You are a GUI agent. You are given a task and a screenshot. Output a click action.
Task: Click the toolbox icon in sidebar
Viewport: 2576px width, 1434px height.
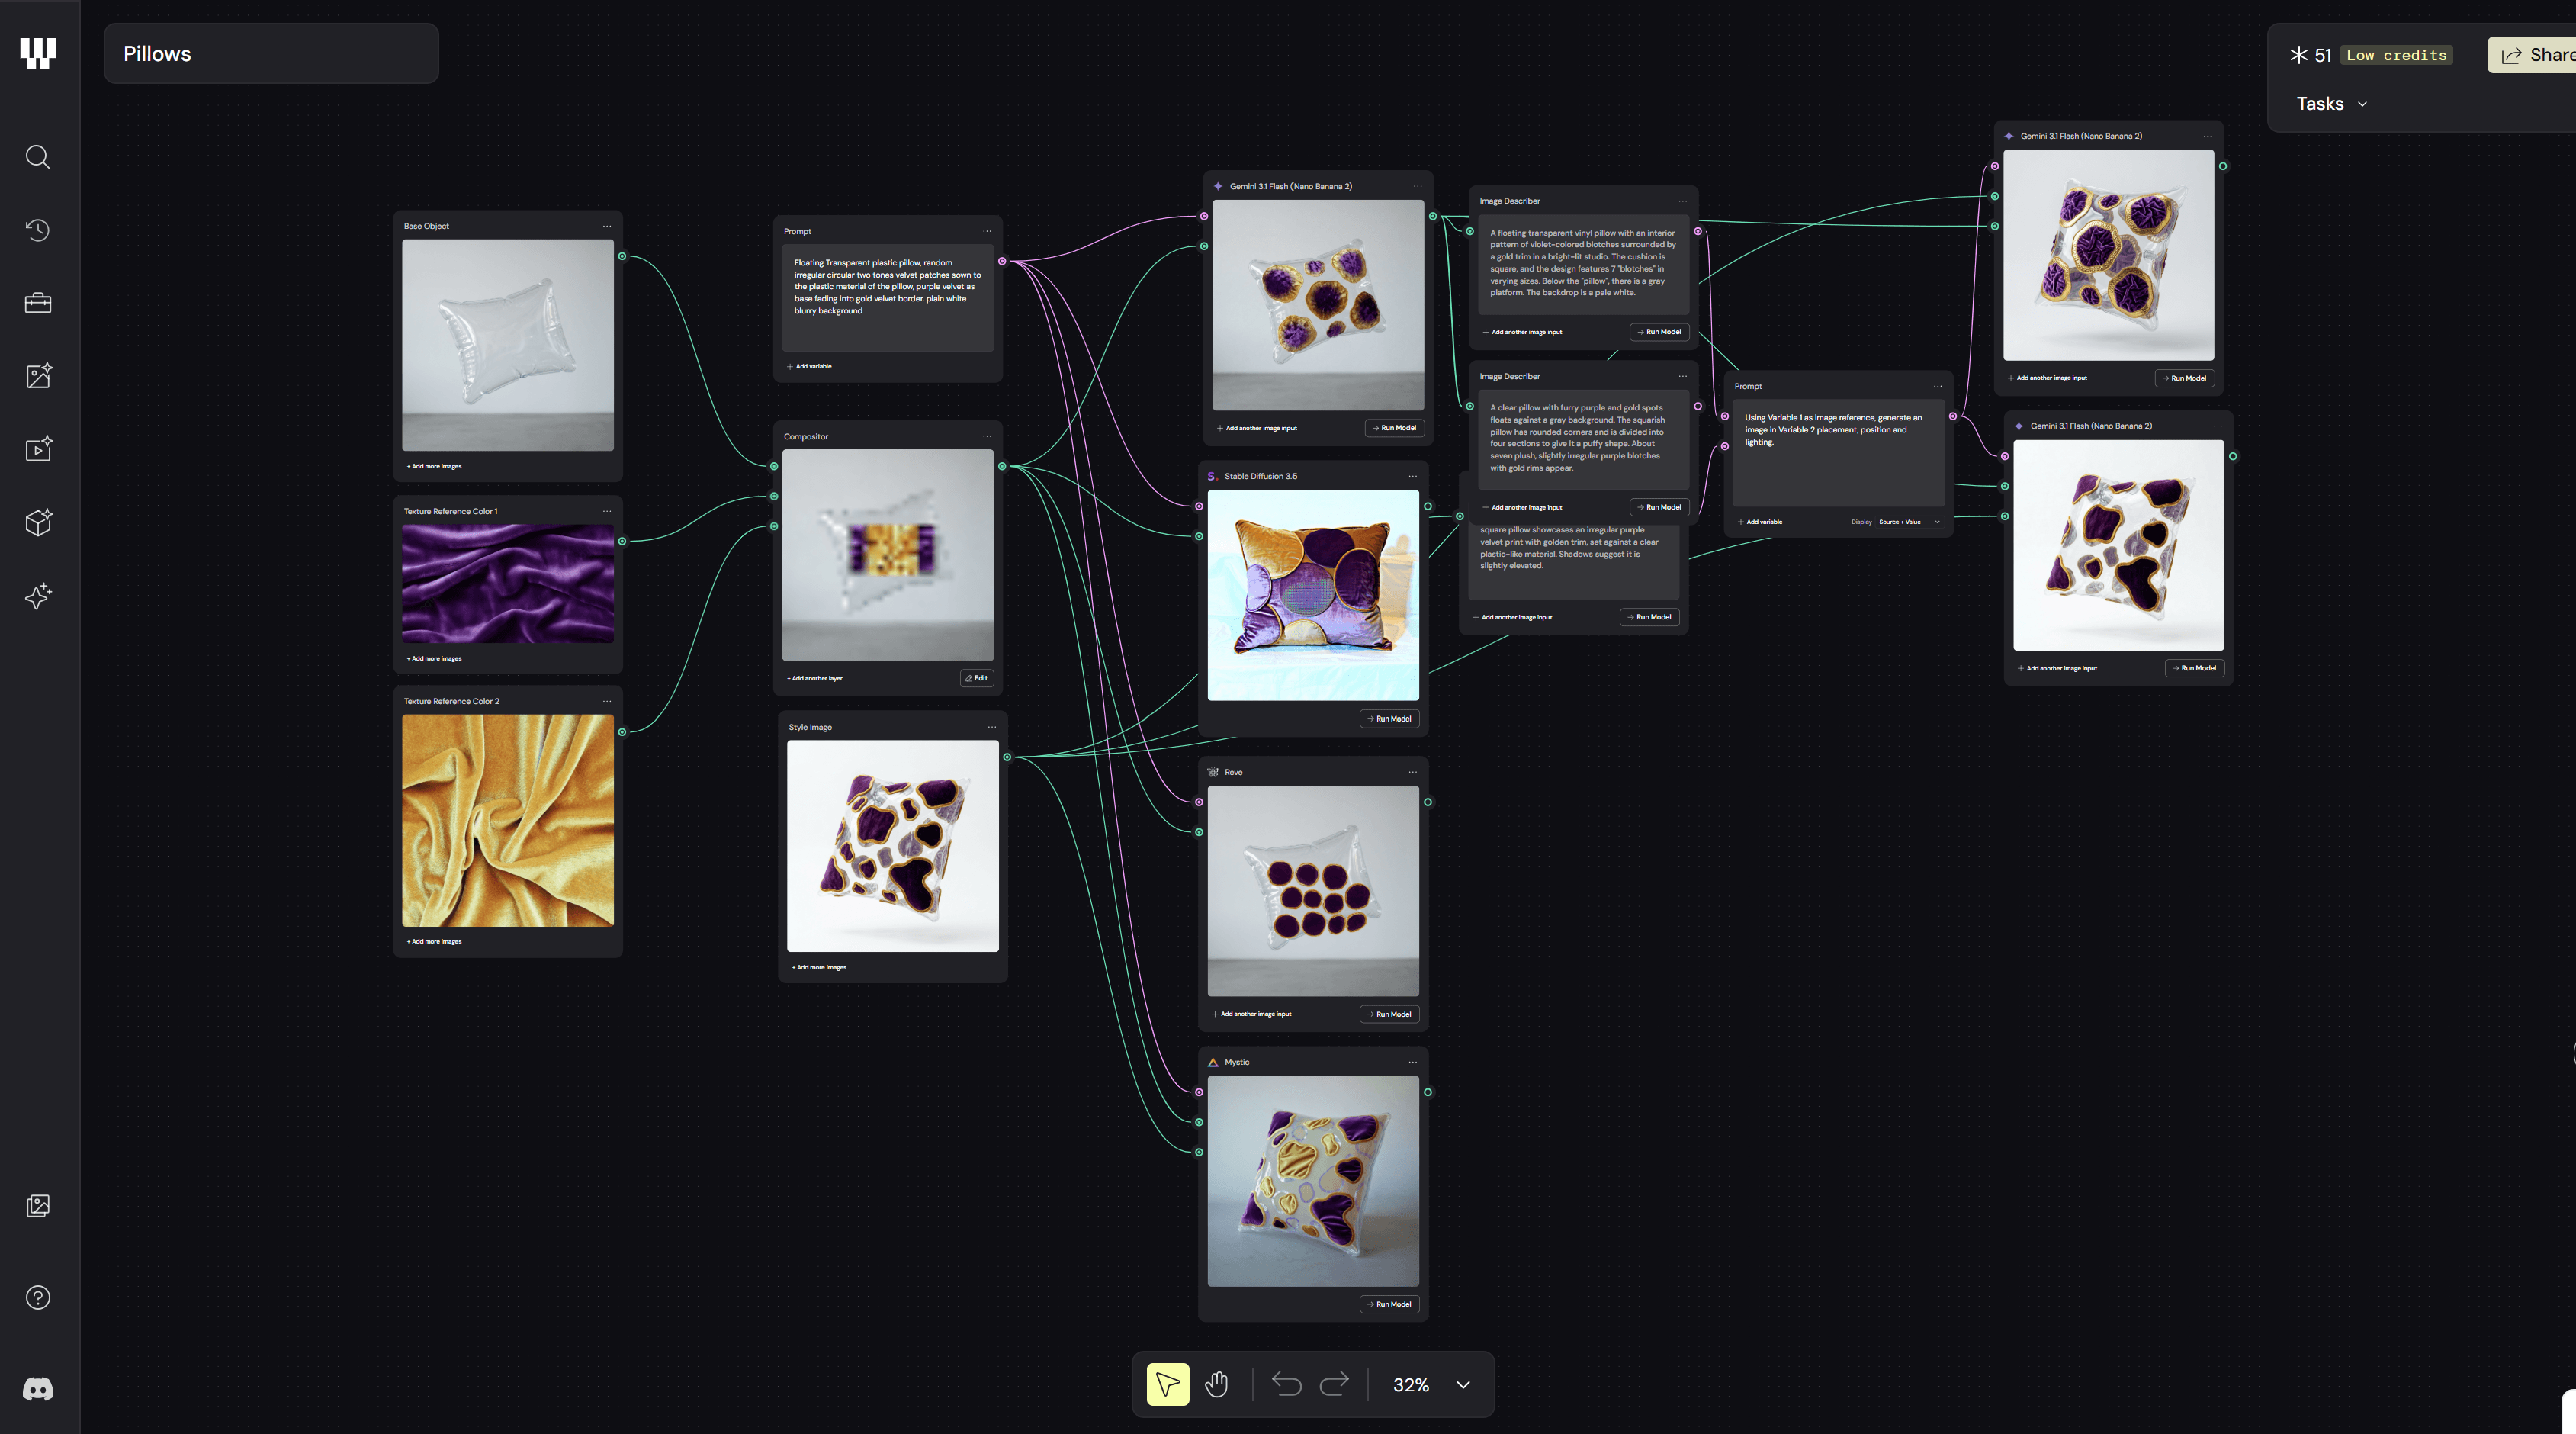pos(38,303)
